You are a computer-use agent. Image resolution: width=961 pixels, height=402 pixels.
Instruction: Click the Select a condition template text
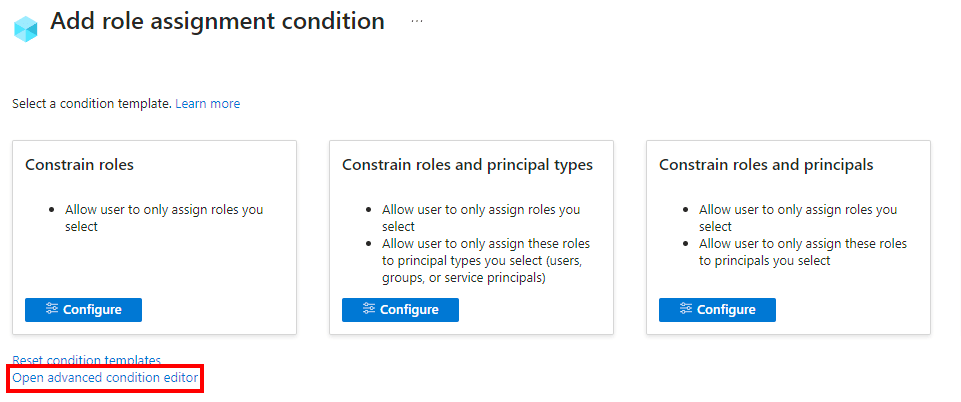pyautogui.click(x=91, y=104)
